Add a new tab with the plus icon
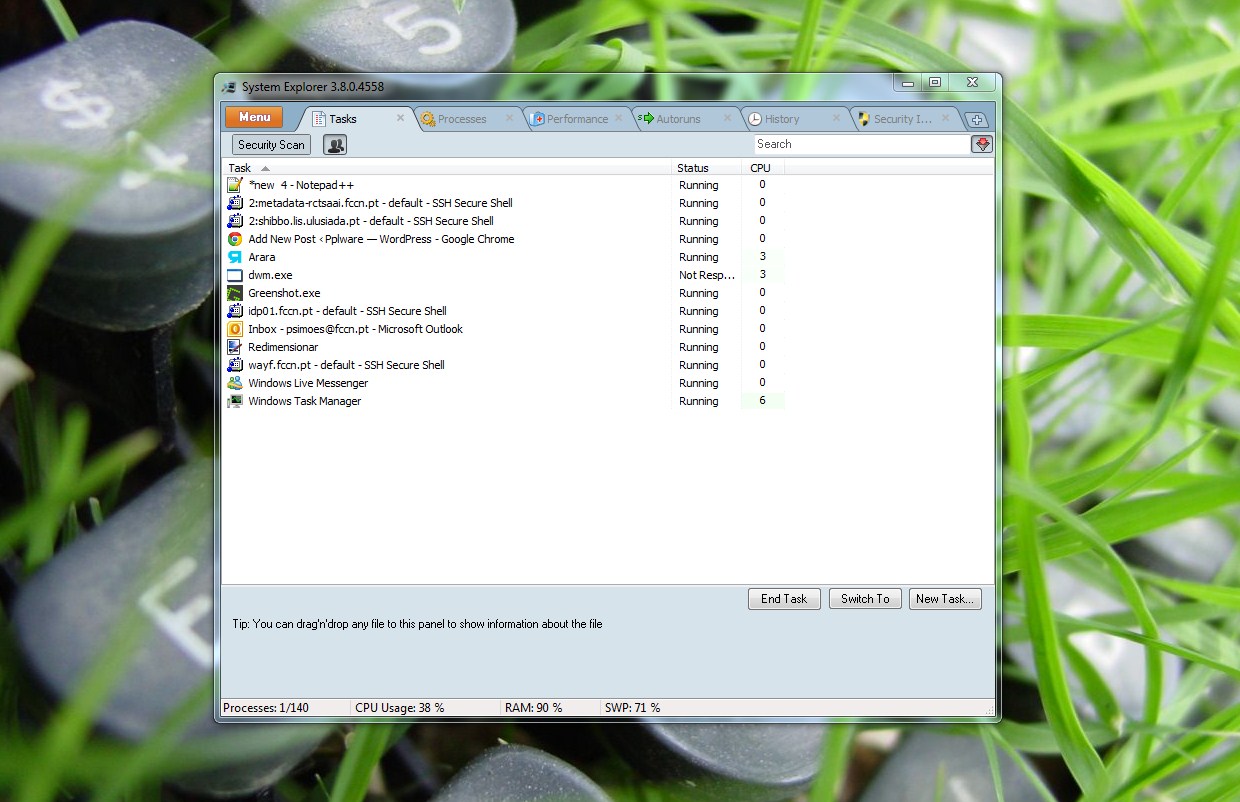1240x802 pixels. point(977,120)
